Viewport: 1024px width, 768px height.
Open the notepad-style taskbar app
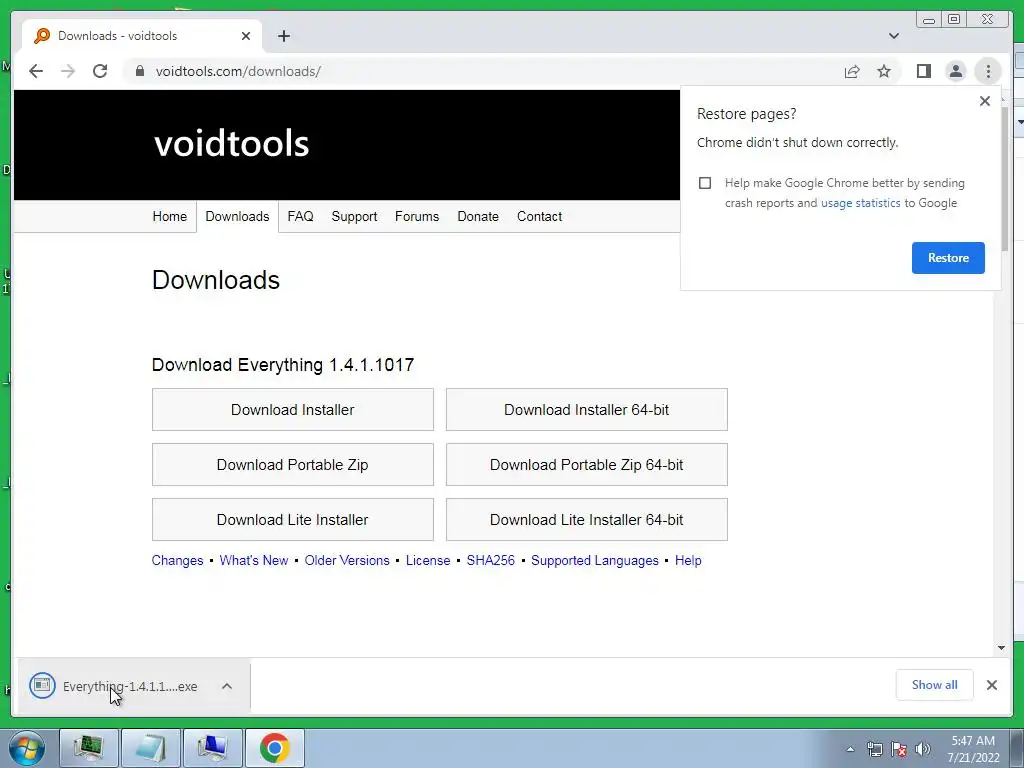click(x=150, y=748)
